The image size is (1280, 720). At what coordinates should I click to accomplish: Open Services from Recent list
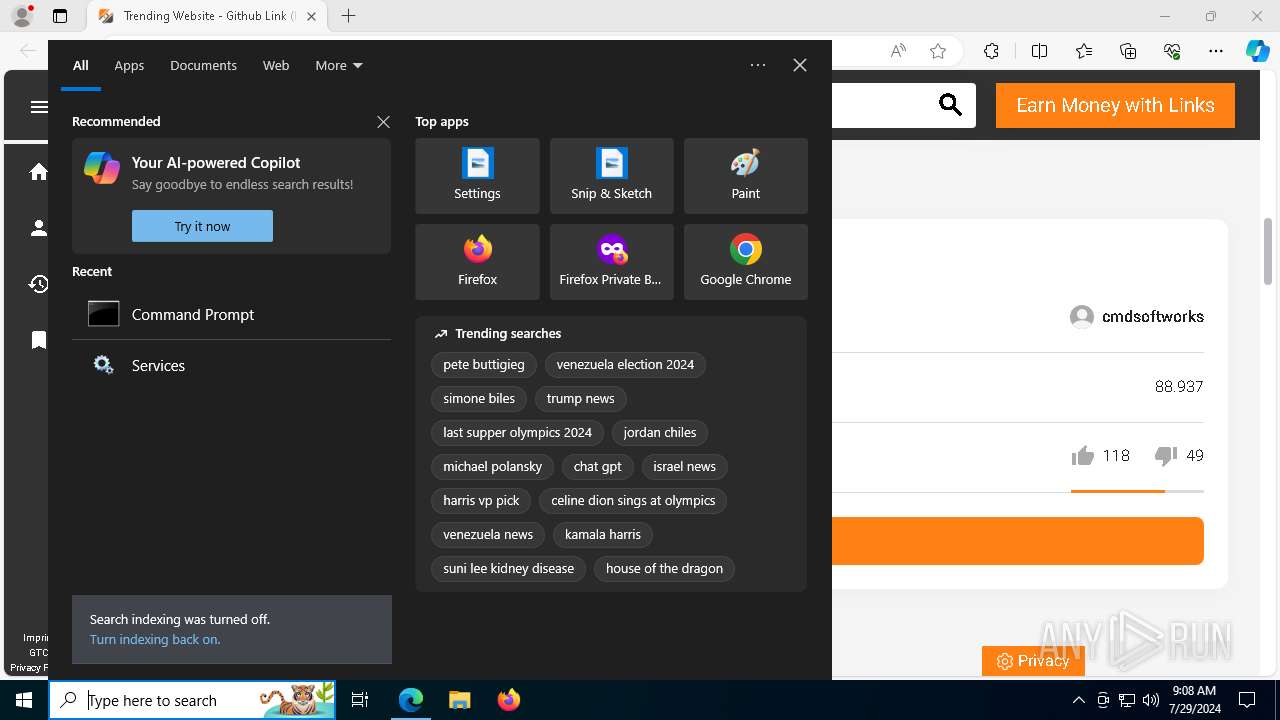(231, 365)
